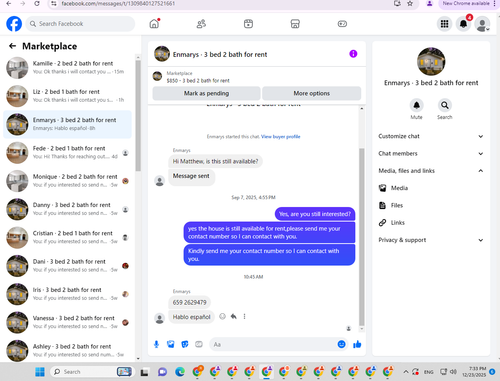Open the Iris 3 bed 2 bath chat
The height and width of the screenshot is (381, 500).
coord(68,294)
